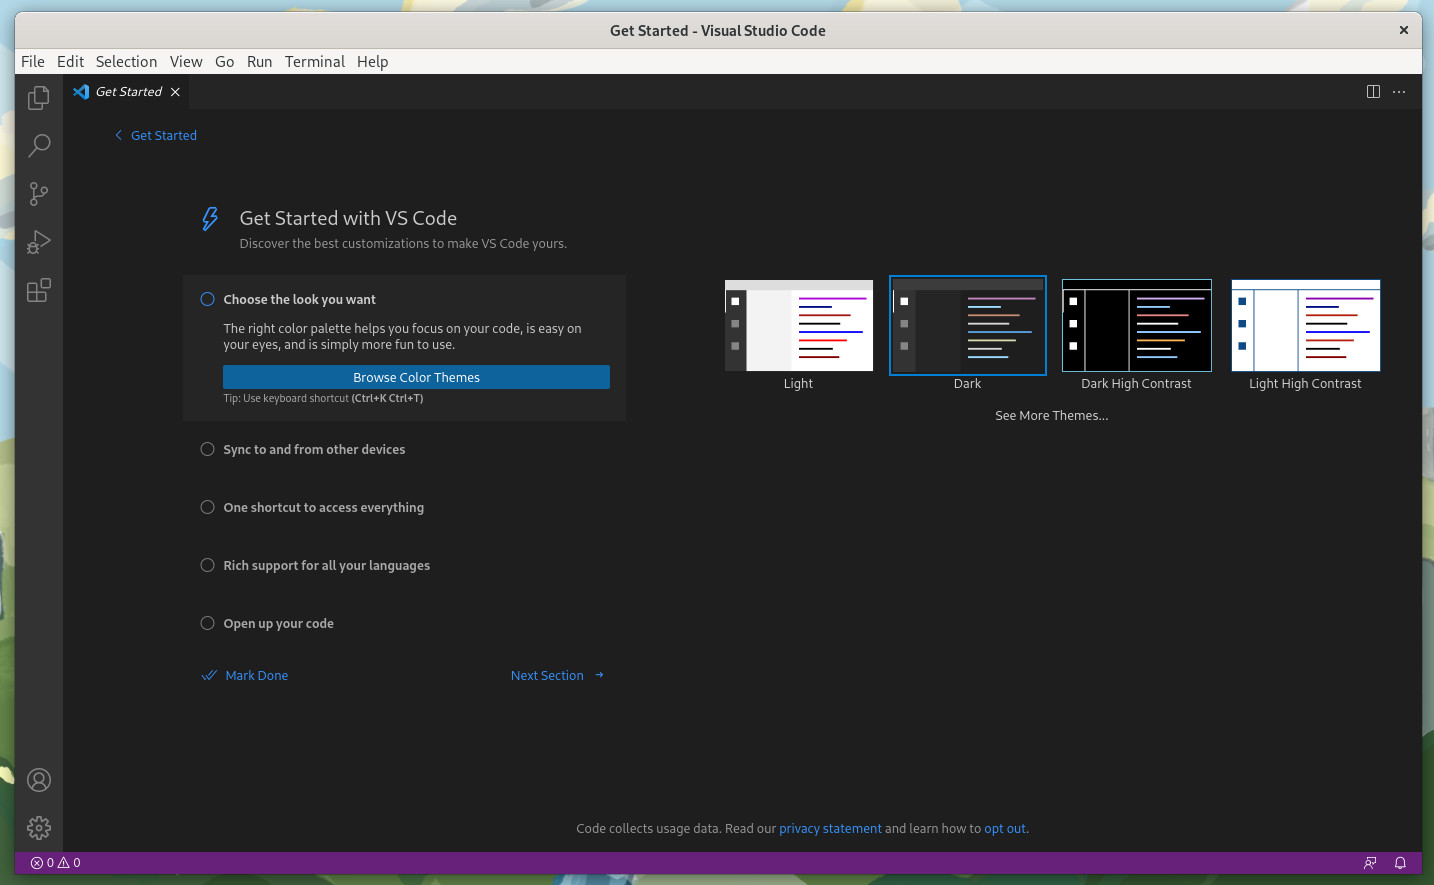Open the privacy statement link
Screen dimensions: 1434x885
(830, 829)
